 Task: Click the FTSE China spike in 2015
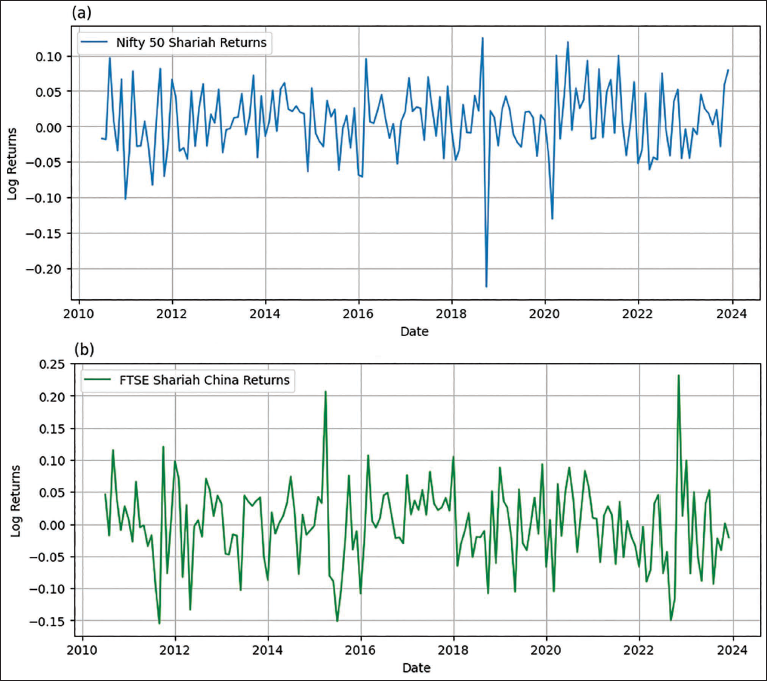[326, 391]
